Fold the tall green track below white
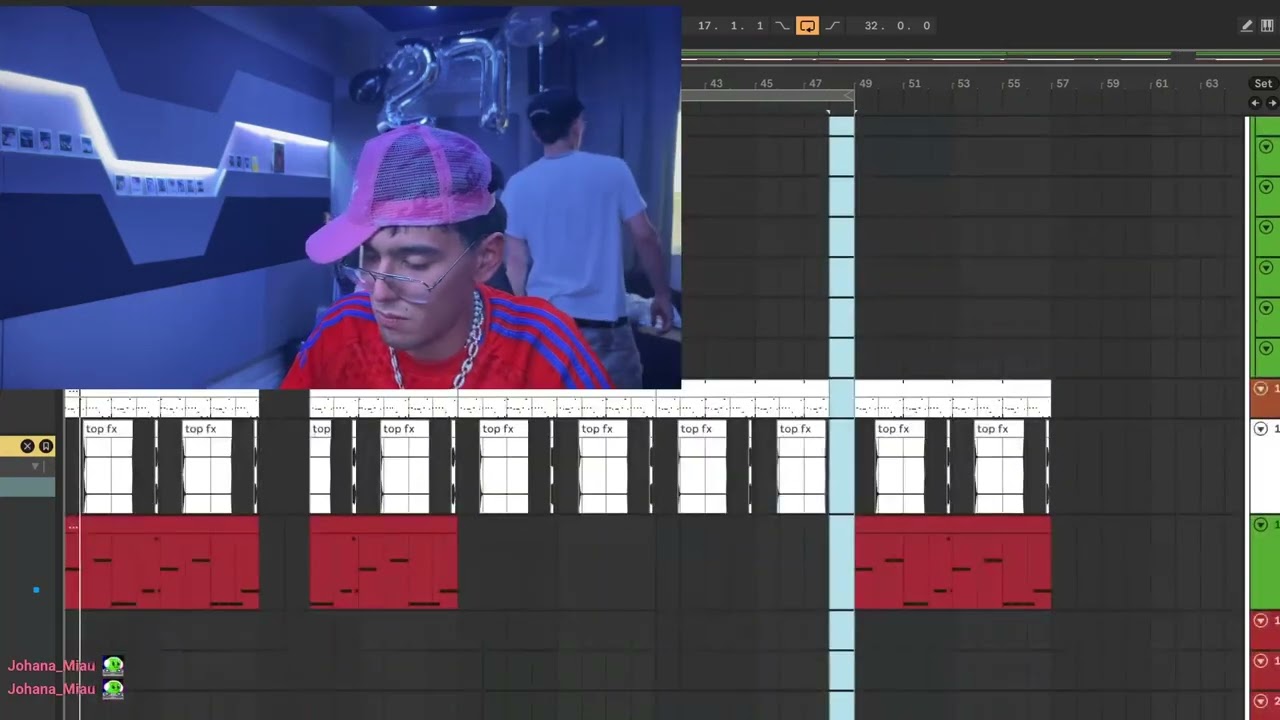Screen dimensions: 1280x720 point(1261,525)
